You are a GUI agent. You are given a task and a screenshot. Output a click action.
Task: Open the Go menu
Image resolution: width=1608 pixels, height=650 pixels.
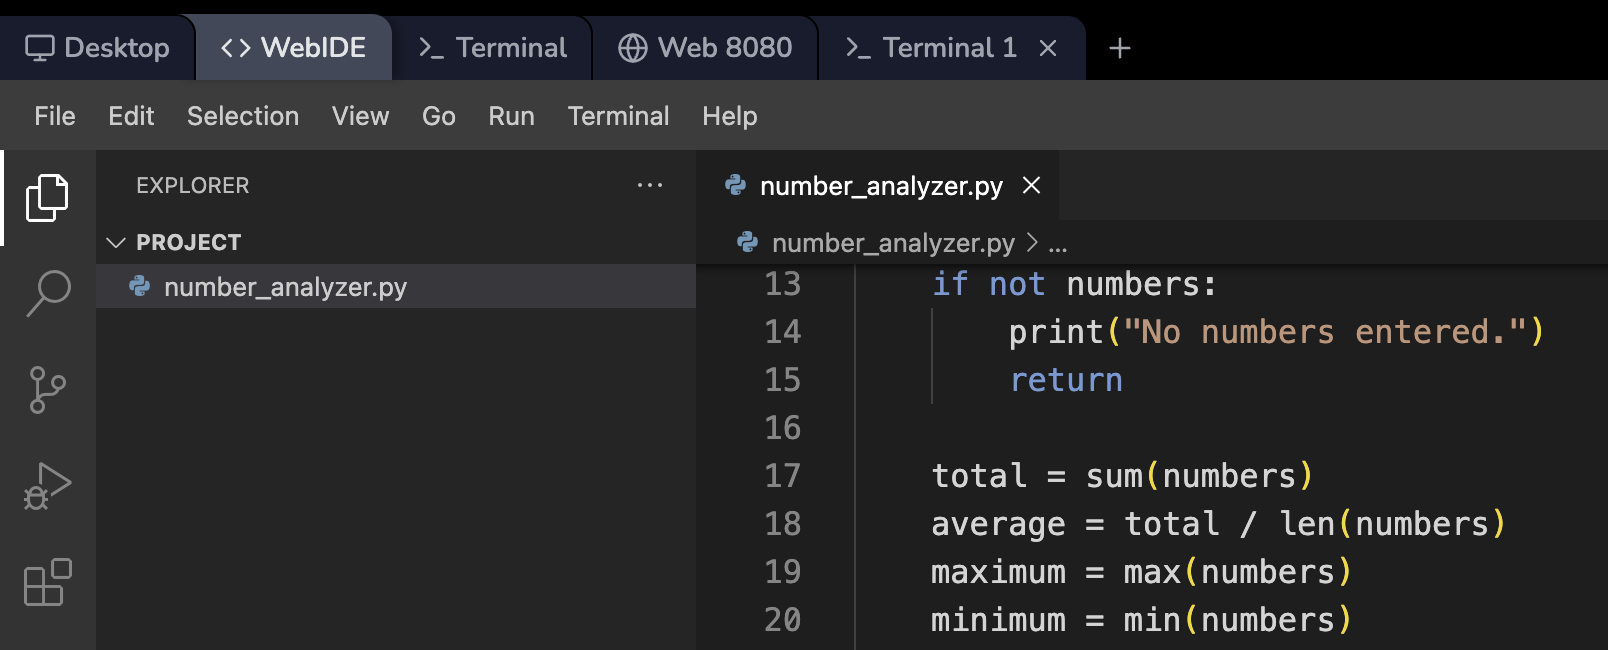(x=439, y=116)
